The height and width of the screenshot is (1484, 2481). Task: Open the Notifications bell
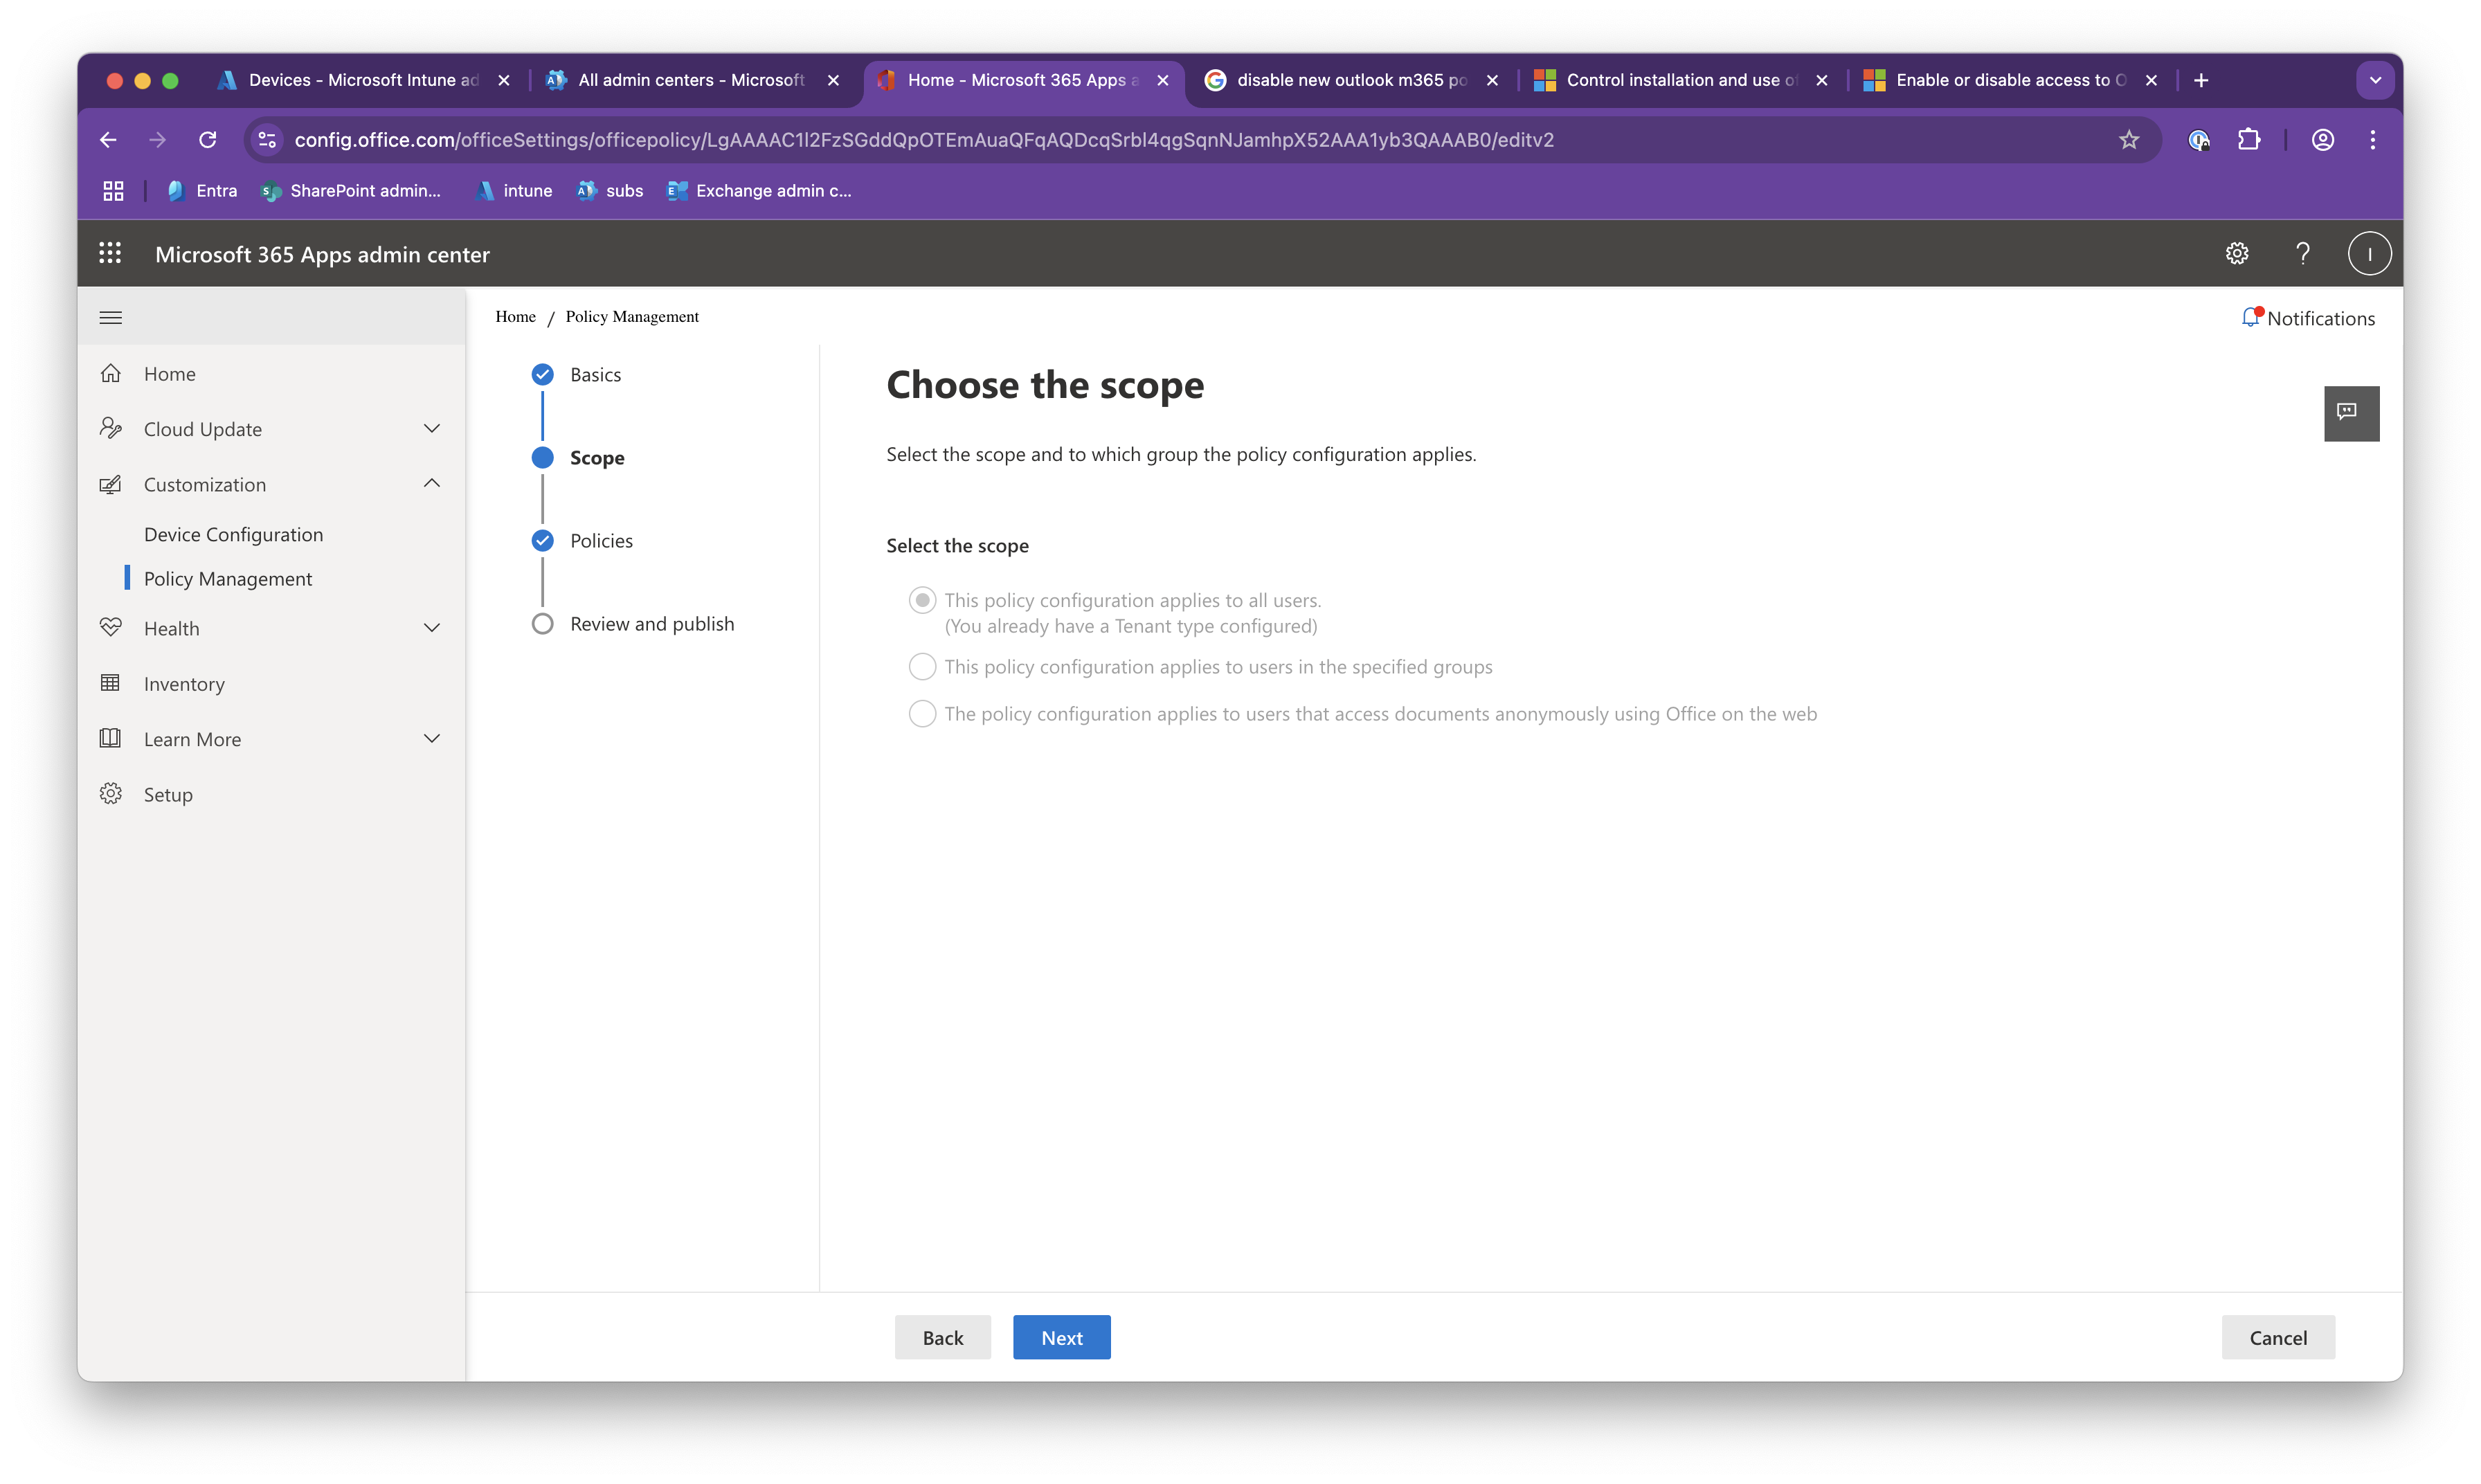[x=2307, y=318]
